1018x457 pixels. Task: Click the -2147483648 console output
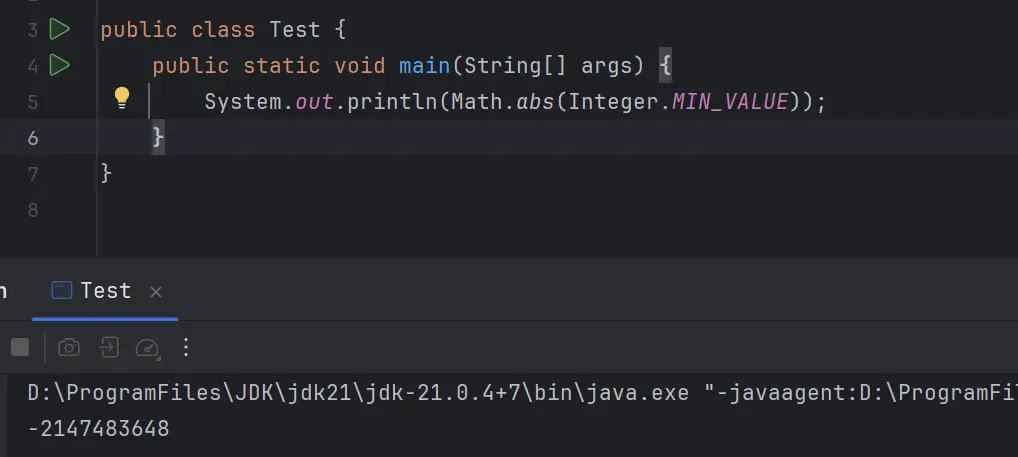tap(98, 429)
